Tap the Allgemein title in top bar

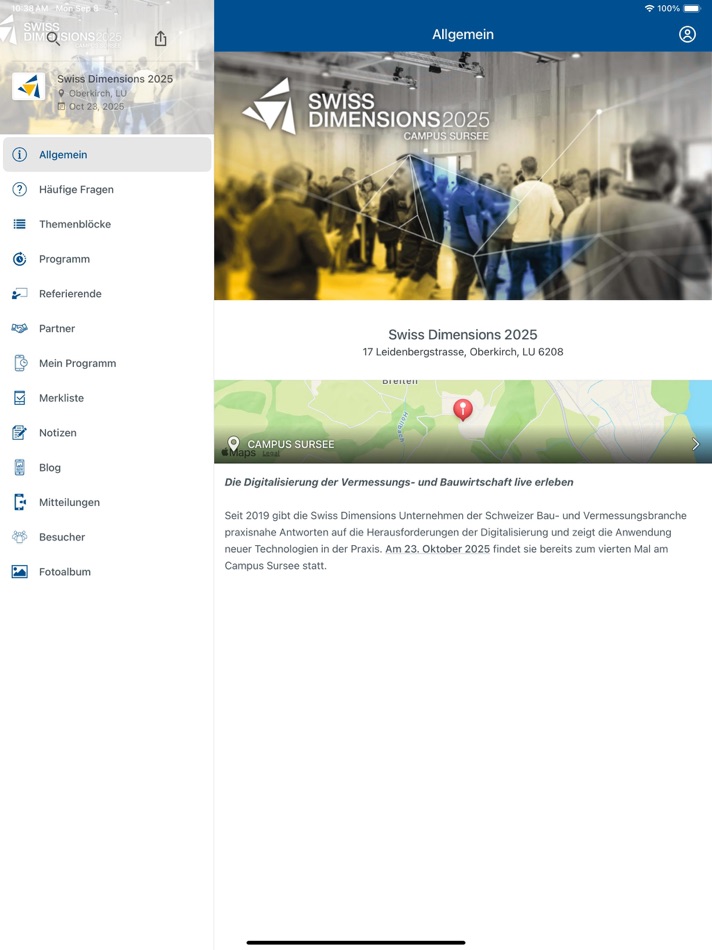click(x=463, y=35)
